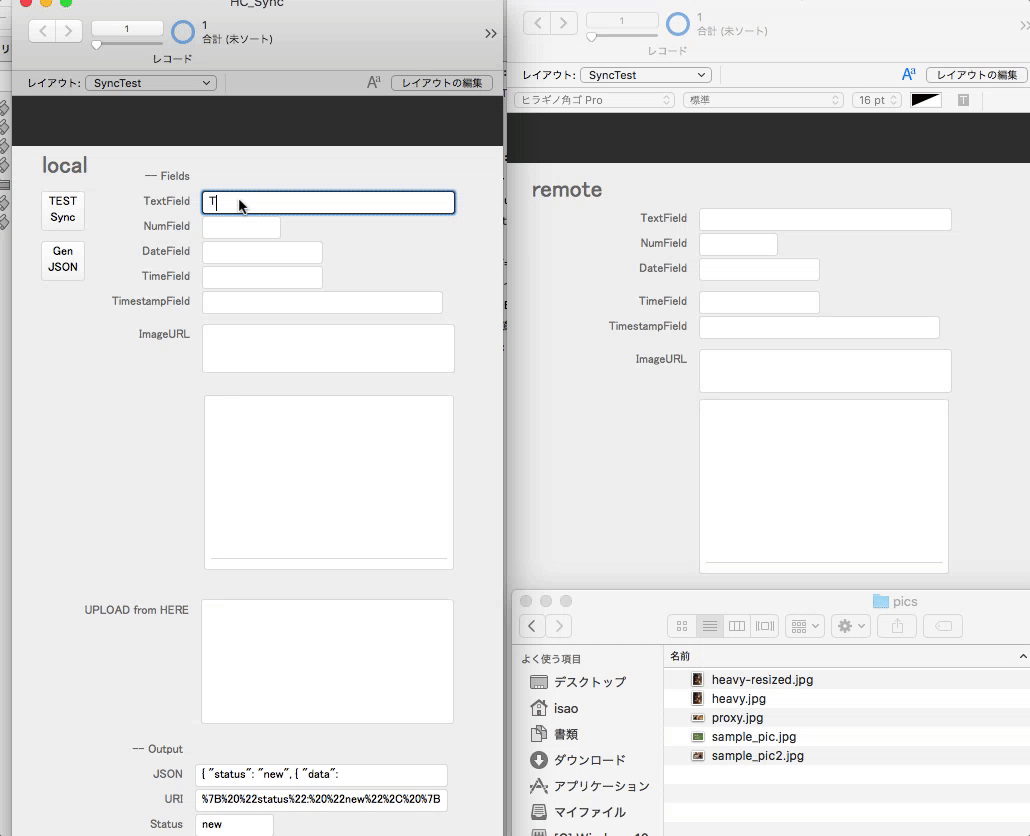Sort Finder list by name column header
Screen dimensions: 1030x836
point(847,656)
